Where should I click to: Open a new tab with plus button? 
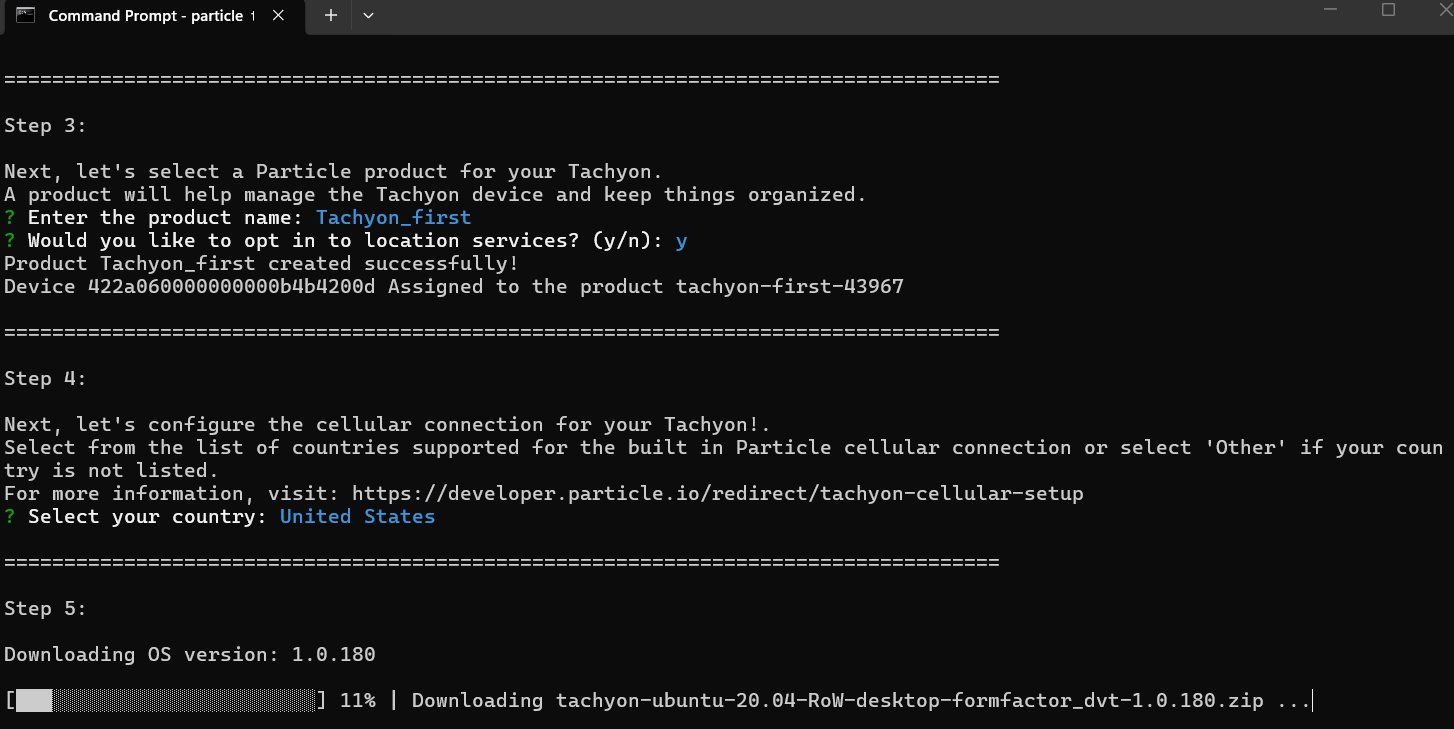pos(331,15)
